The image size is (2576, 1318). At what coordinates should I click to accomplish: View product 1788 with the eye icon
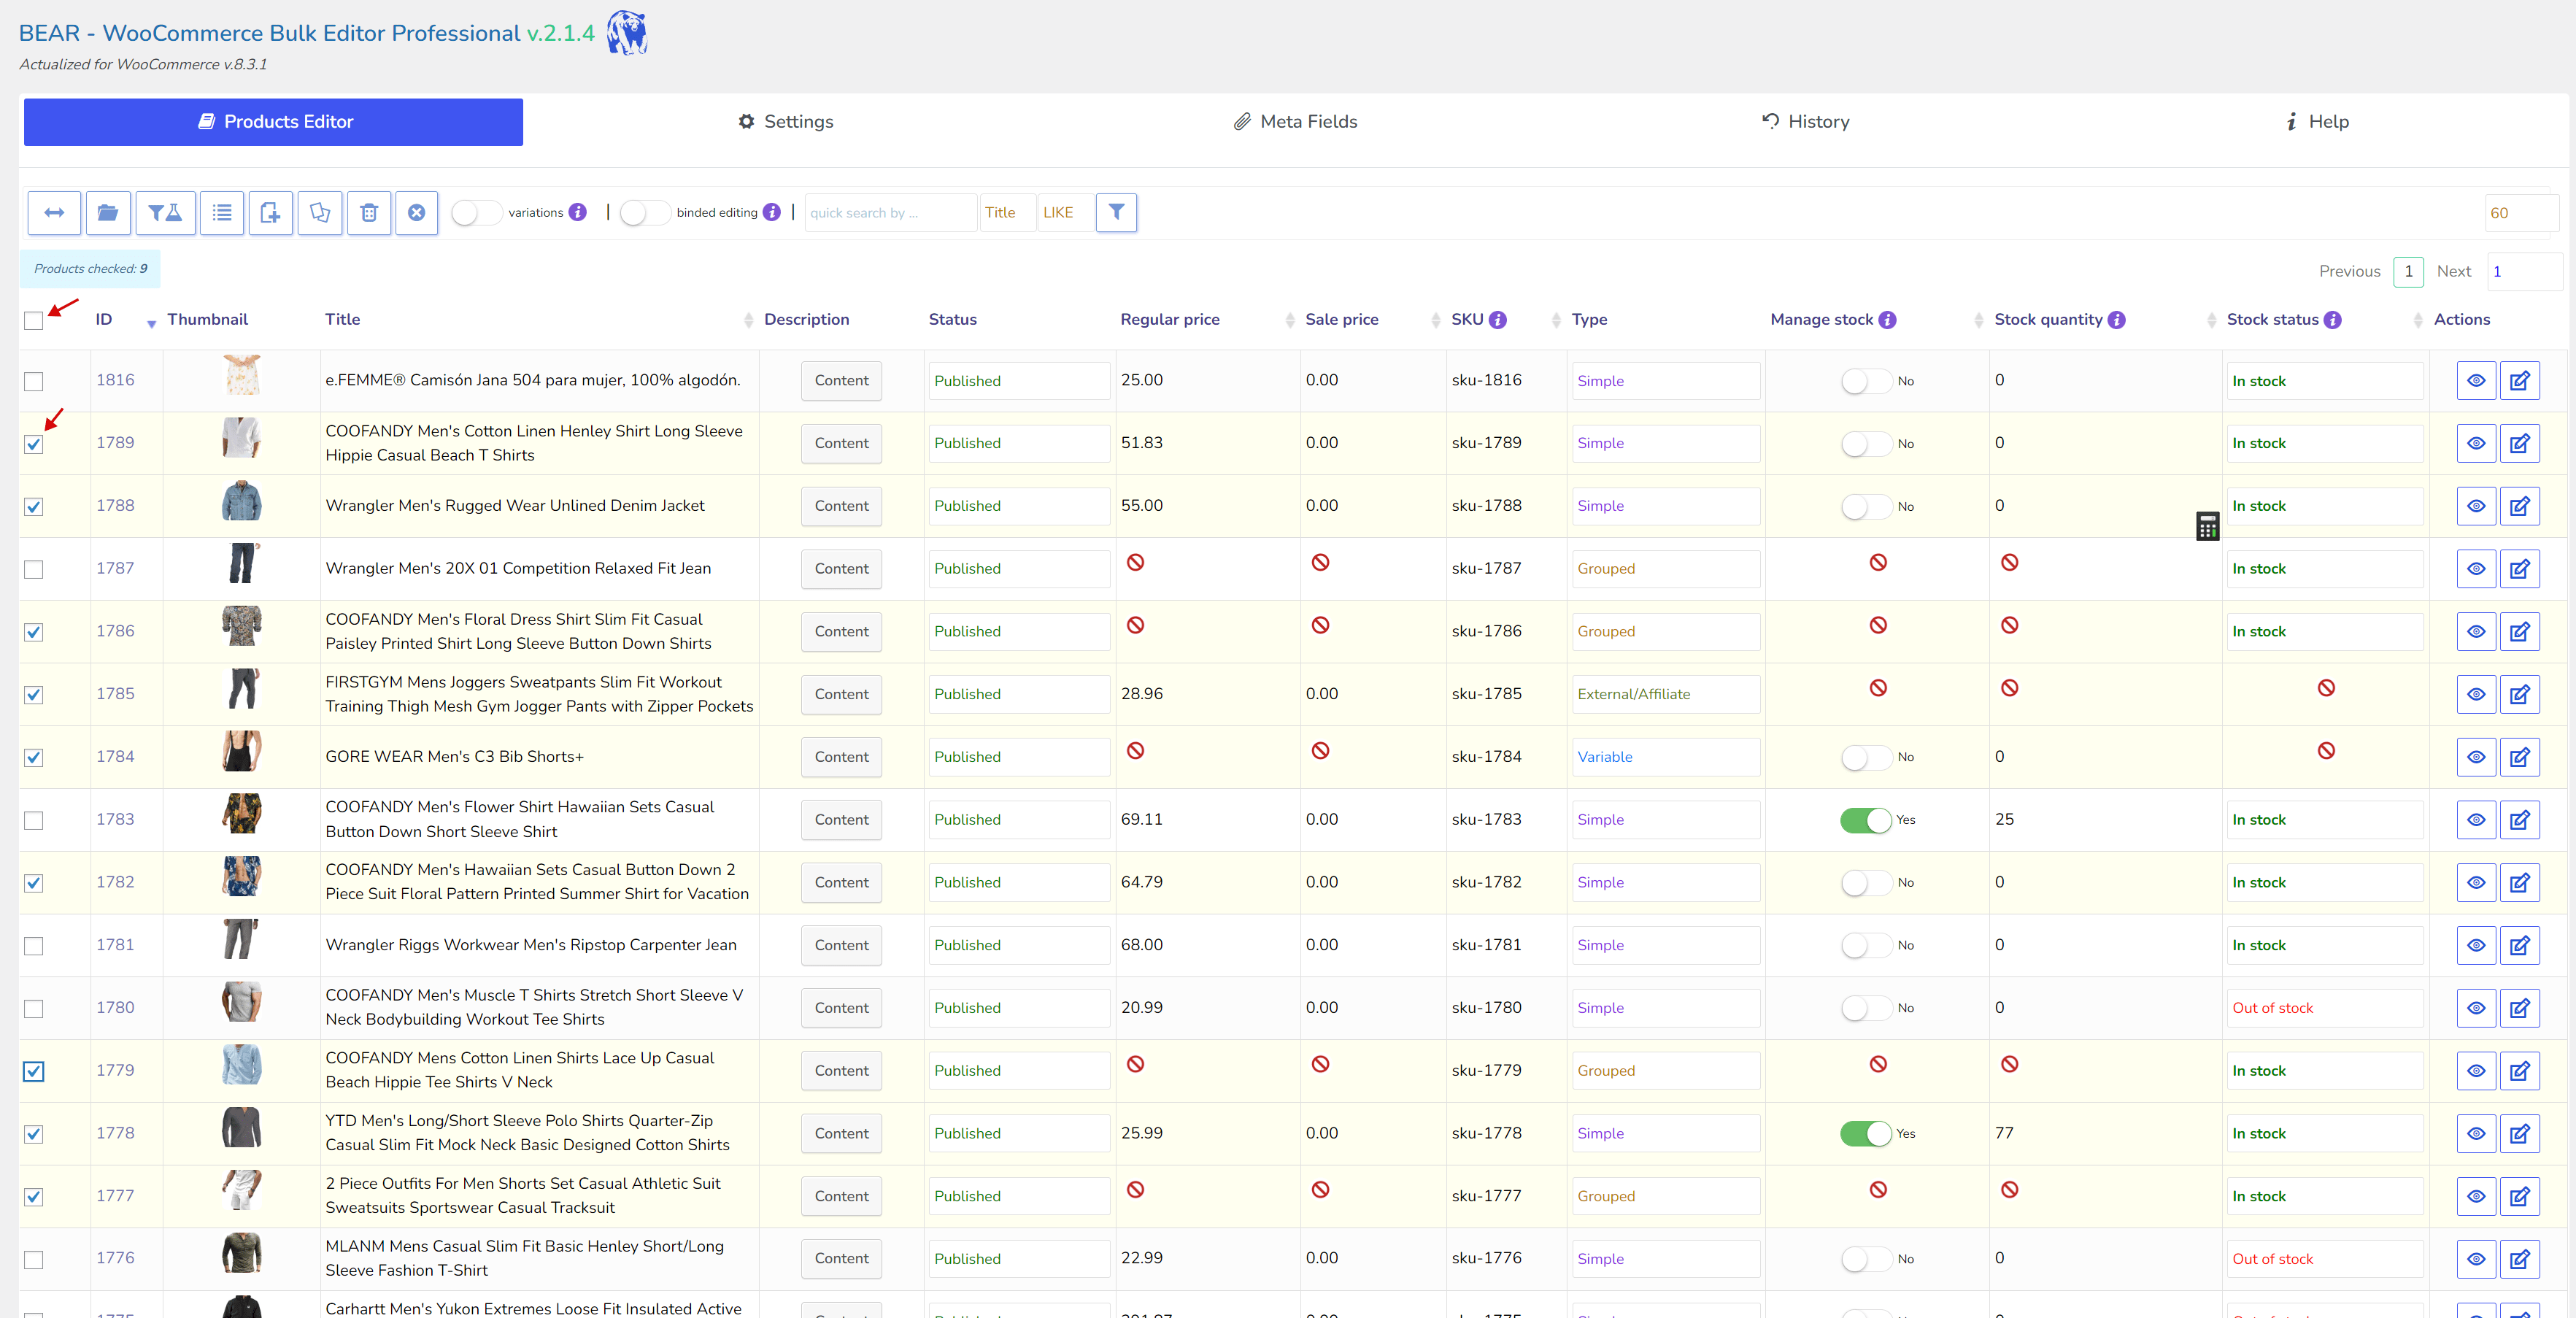2476,506
